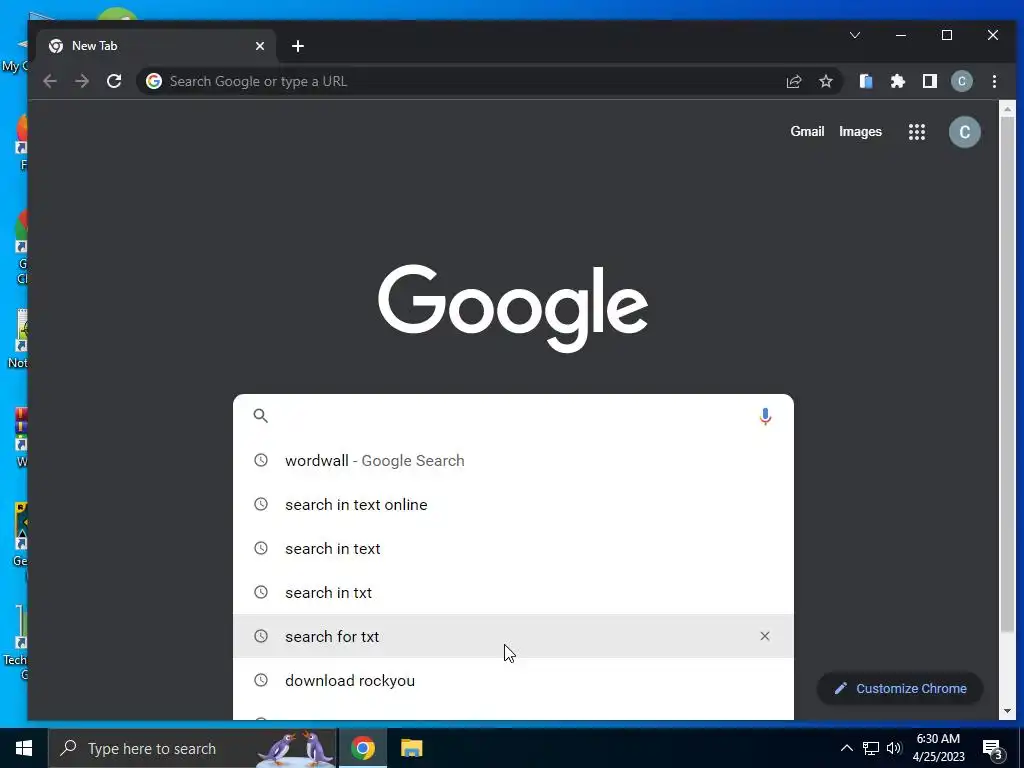
Task: Click Customize Chrome button
Action: (x=900, y=688)
